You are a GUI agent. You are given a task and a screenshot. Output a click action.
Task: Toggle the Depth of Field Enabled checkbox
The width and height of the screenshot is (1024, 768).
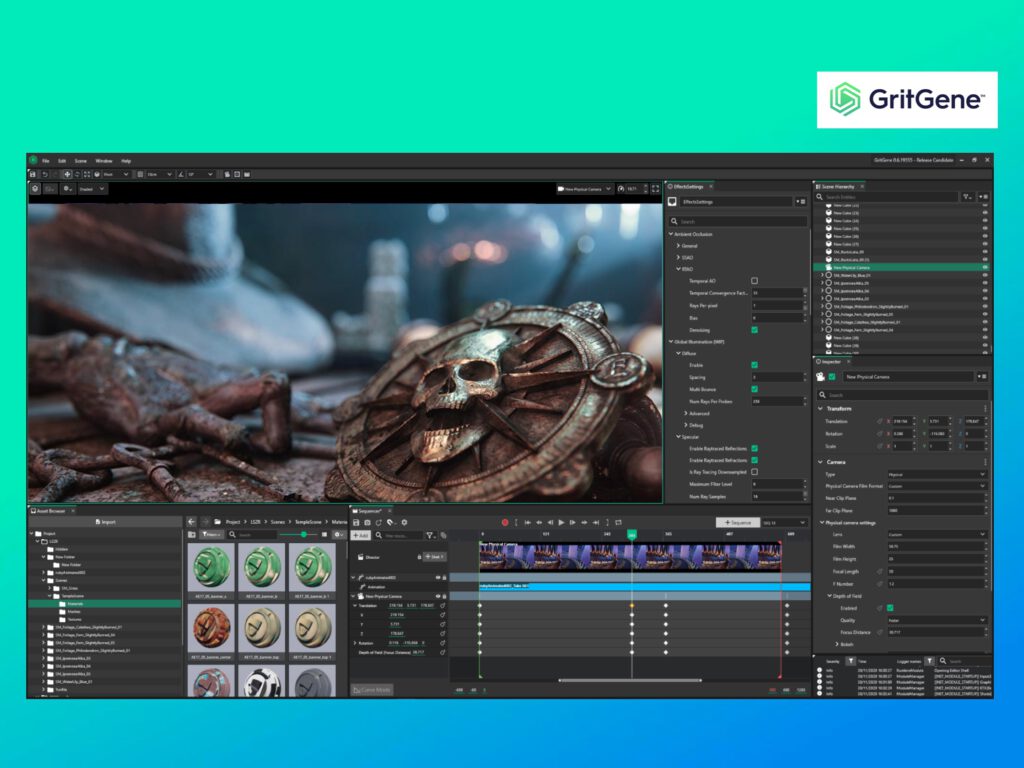[x=889, y=608]
